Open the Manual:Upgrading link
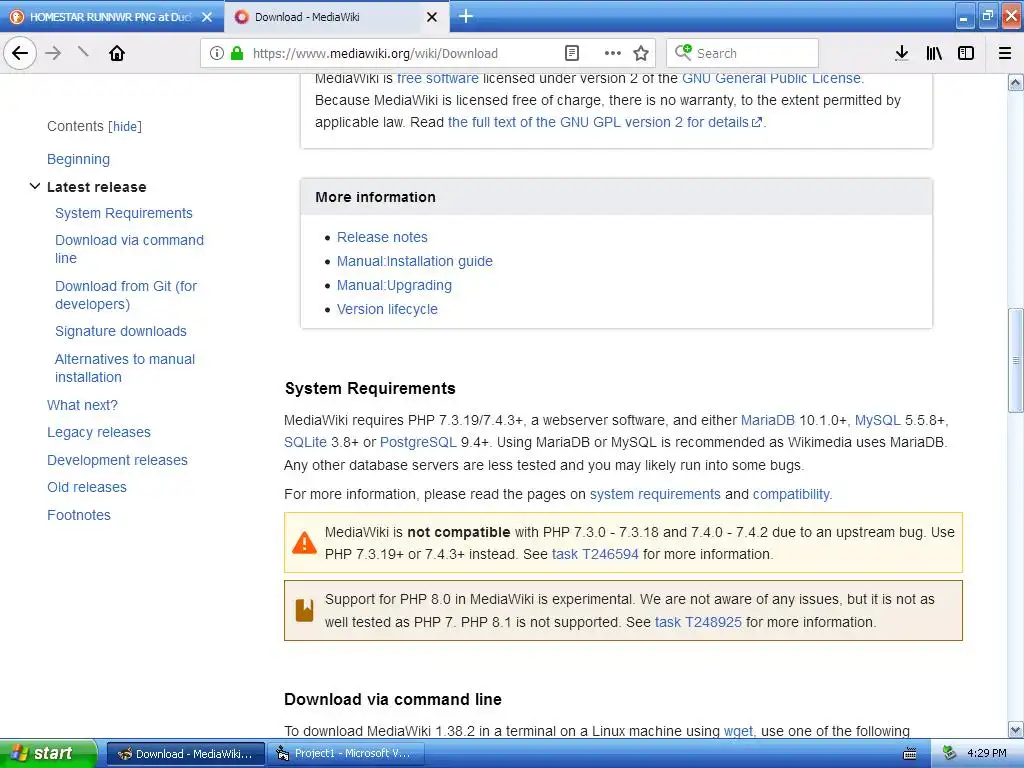Image resolution: width=1024 pixels, height=768 pixels. point(394,285)
